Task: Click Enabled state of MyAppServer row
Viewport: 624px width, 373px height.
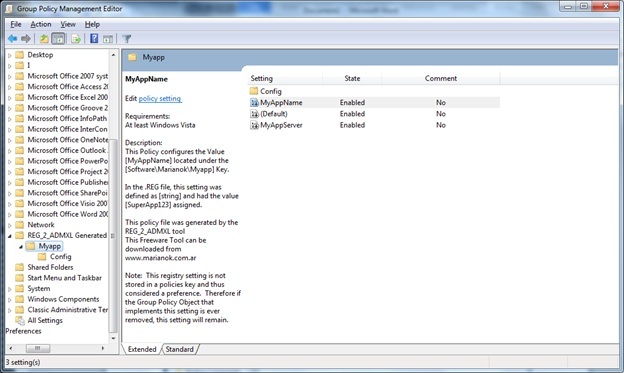Action: pyautogui.click(x=352, y=125)
